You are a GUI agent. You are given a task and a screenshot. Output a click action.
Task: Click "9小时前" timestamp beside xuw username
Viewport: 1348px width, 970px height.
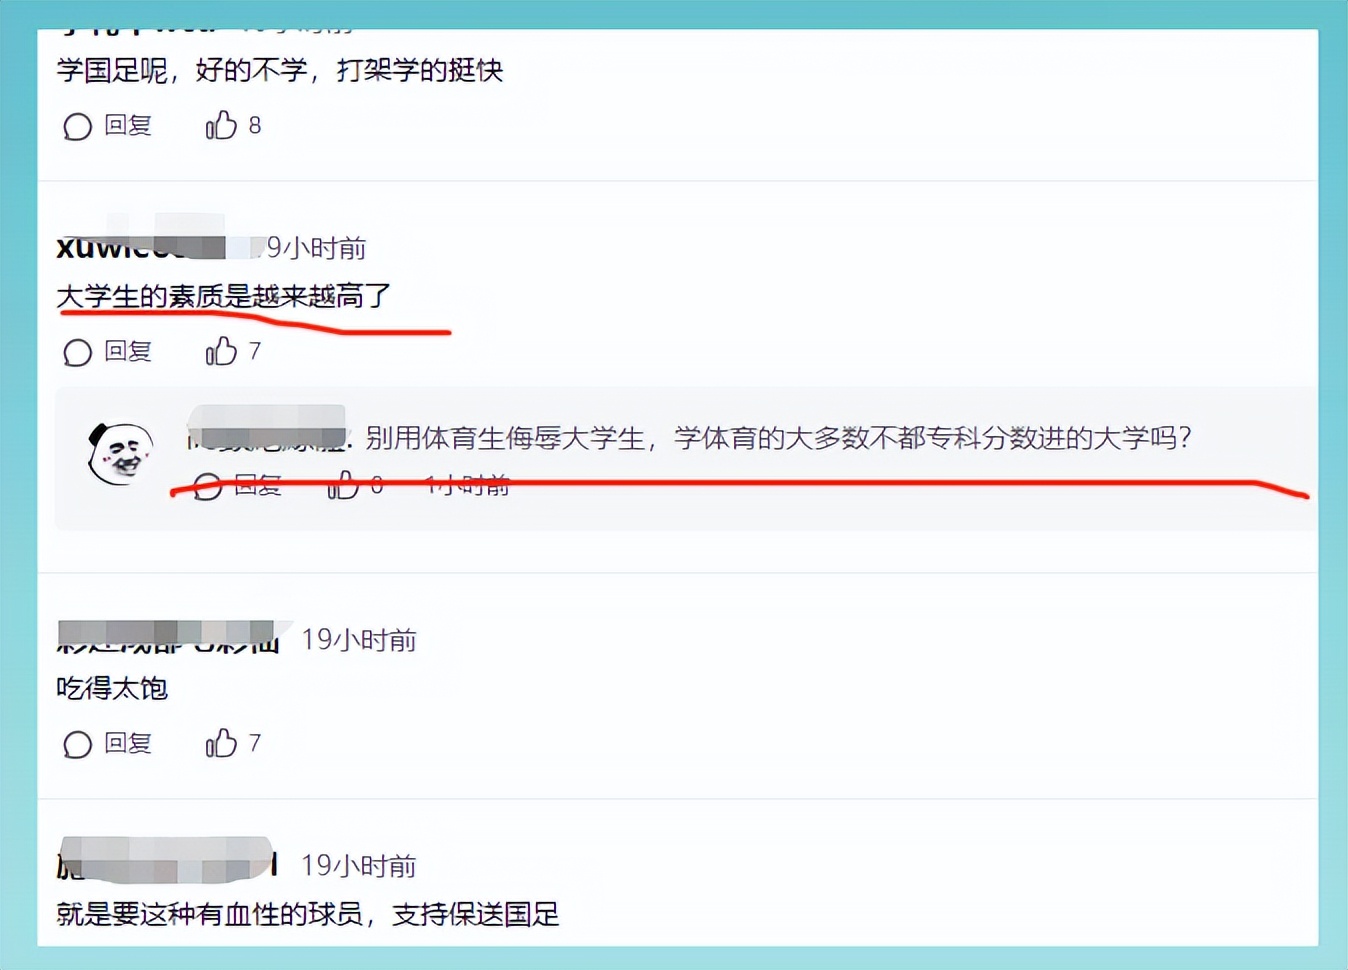[316, 247]
